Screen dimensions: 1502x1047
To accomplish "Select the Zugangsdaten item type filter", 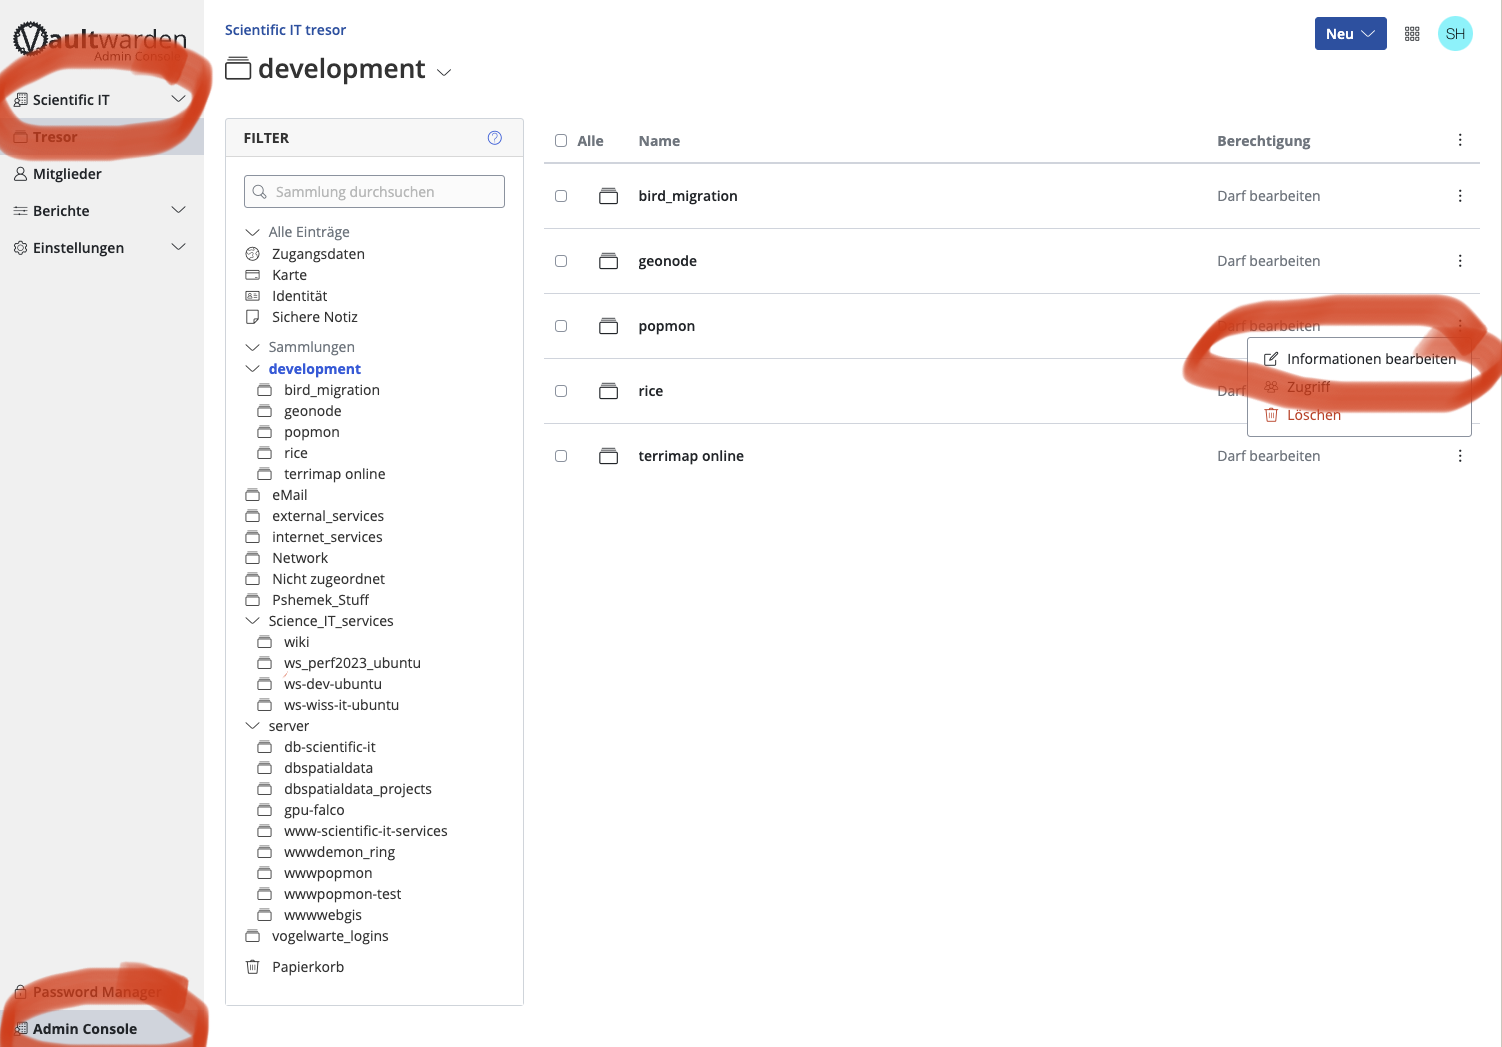I will click(316, 253).
